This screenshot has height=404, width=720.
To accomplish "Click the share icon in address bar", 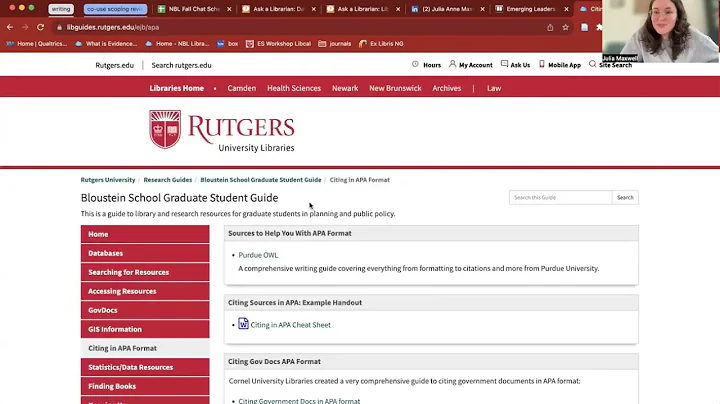I will (550, 28).
